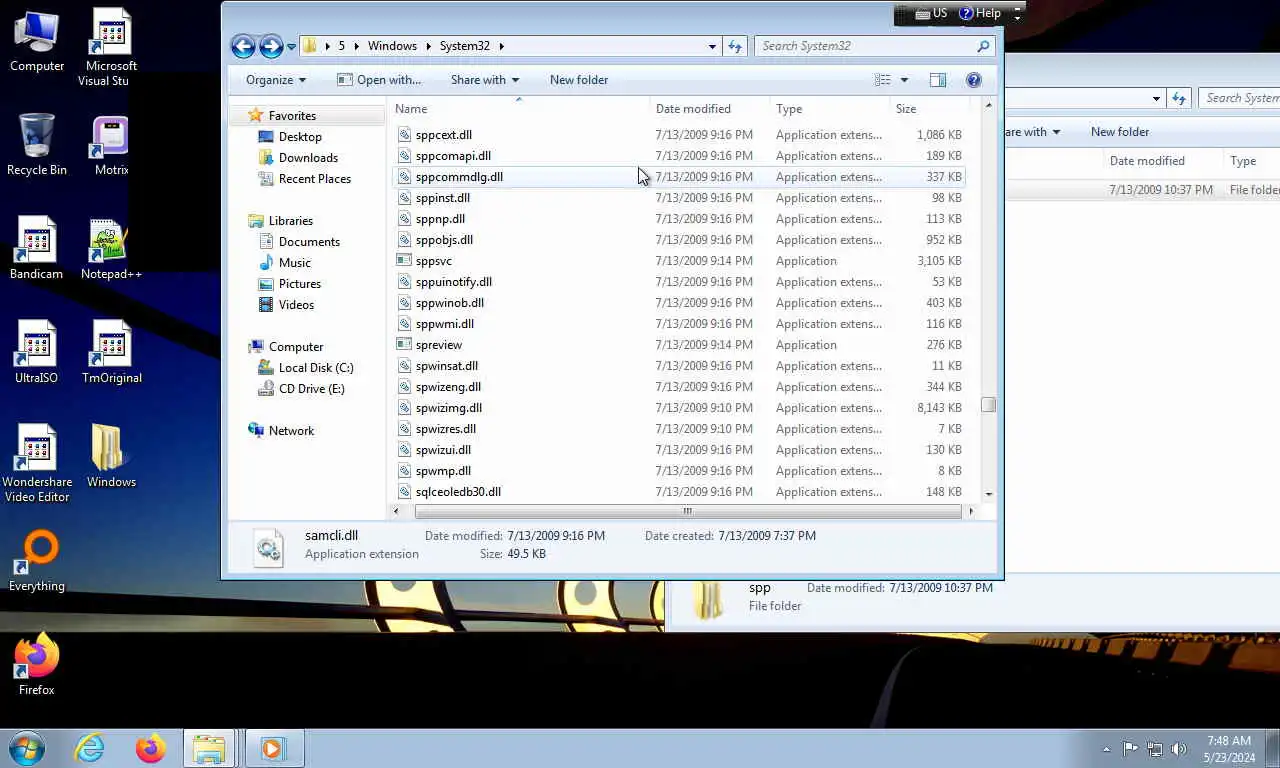Image resolution: width=1280 pixels, height=768 pixels.
Task: Open Explorer help question mark icon
Action: 973,80
